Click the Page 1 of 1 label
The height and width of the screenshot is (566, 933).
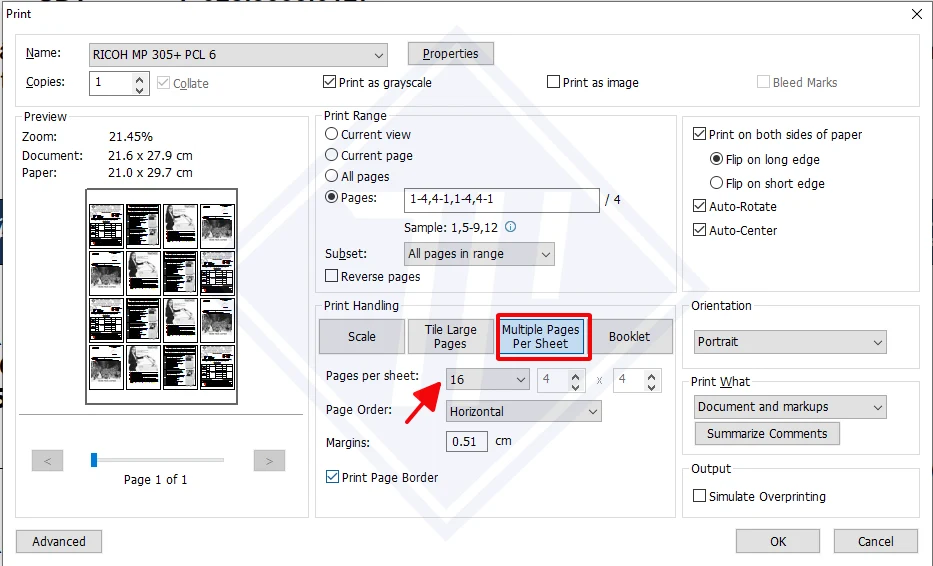[x=155, y=479]
